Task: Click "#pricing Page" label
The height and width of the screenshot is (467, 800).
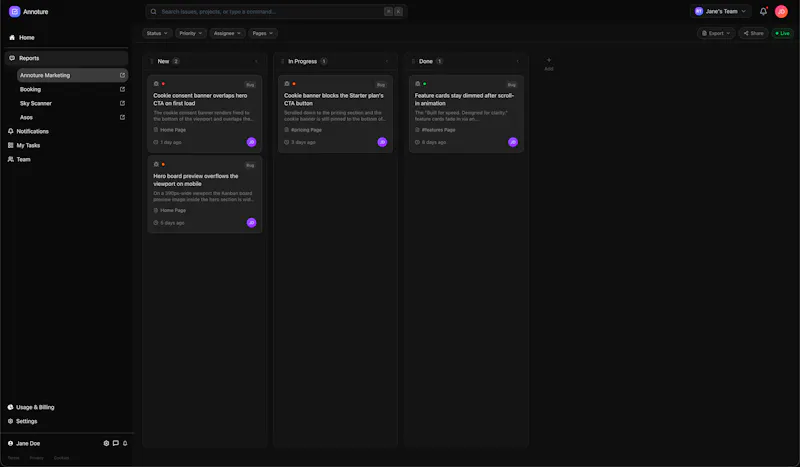Action: click(x=306, y=130)
